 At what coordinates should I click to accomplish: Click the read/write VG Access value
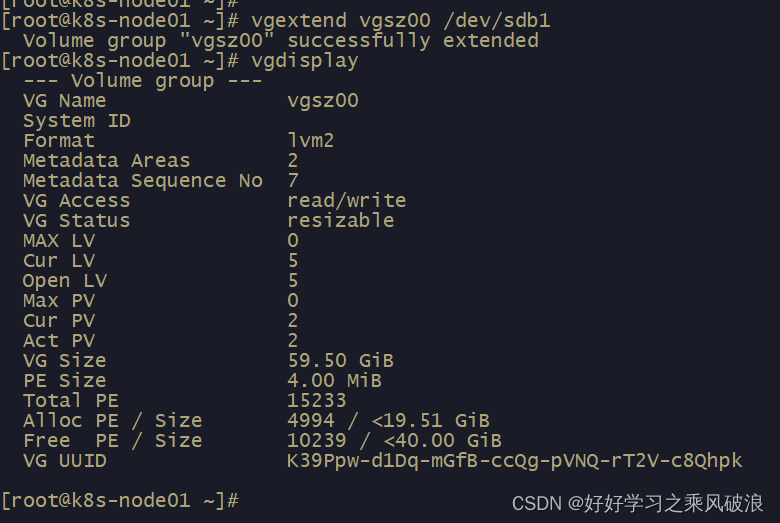[x=346, y=200]
